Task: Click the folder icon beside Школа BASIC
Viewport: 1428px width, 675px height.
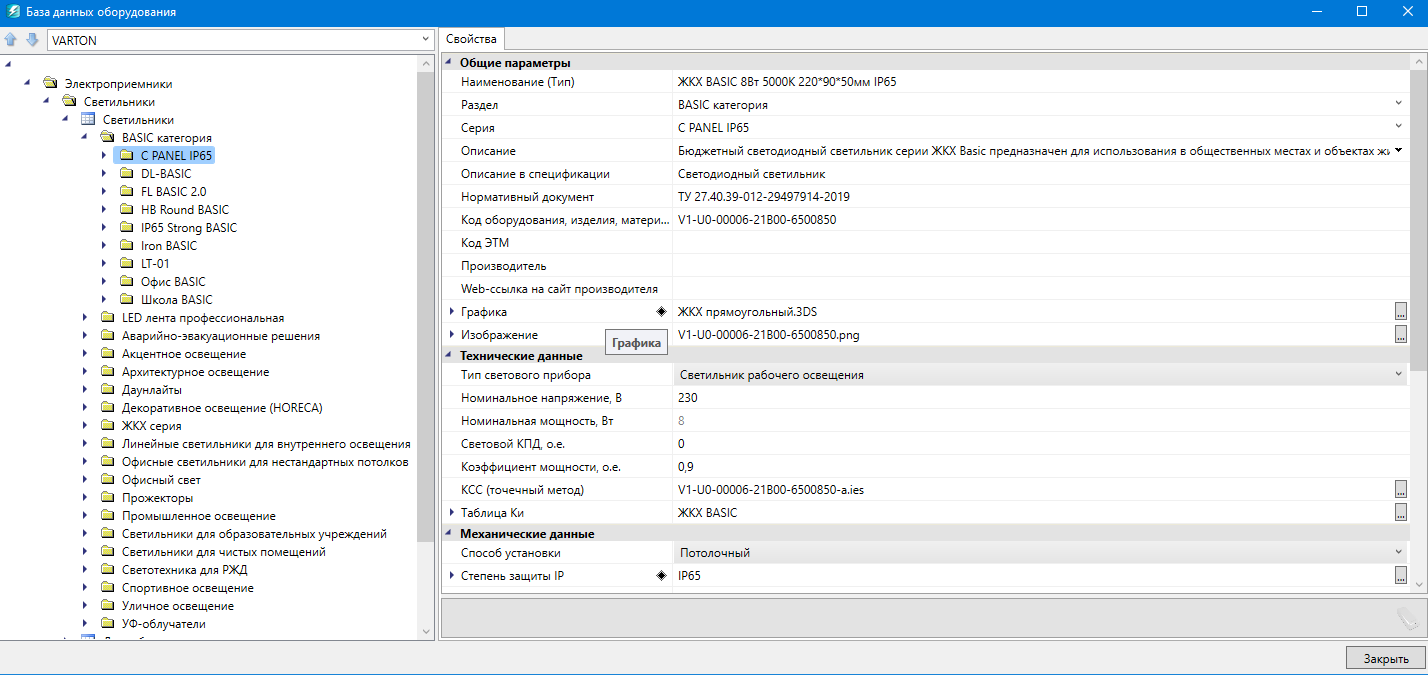Action: pos(126,300)
